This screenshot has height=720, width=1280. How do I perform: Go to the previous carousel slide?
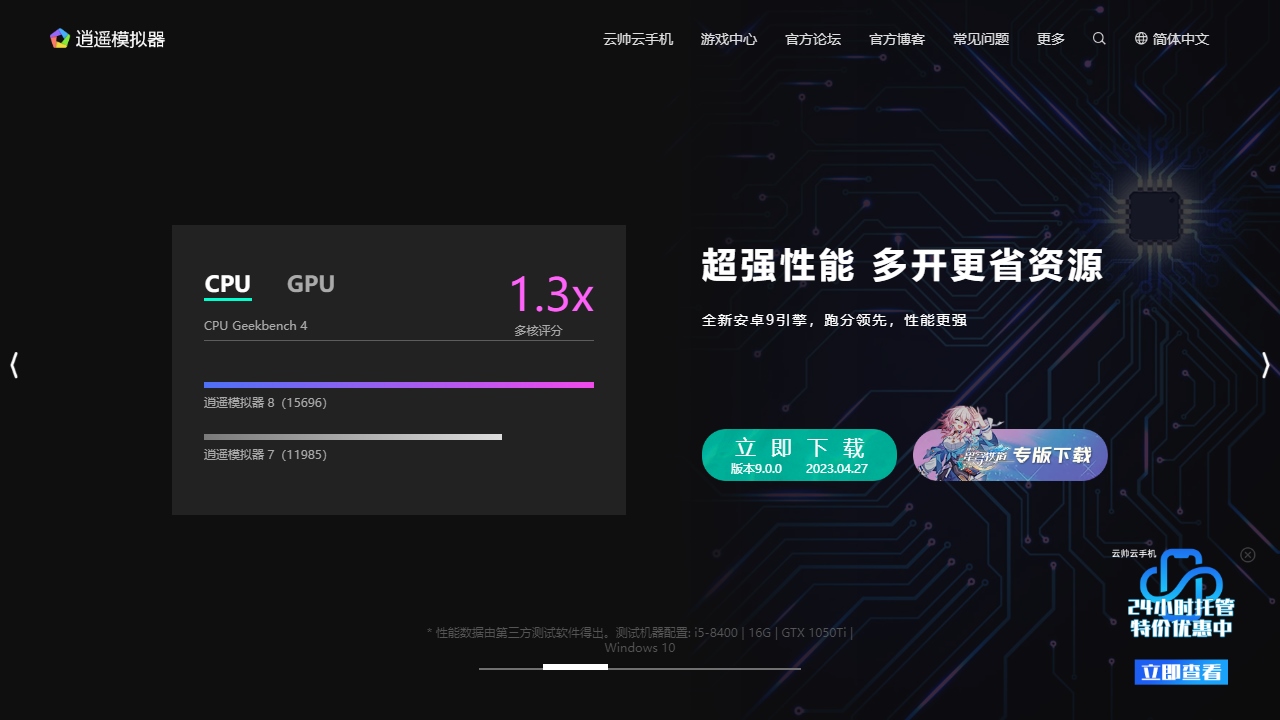click(14, 365)
